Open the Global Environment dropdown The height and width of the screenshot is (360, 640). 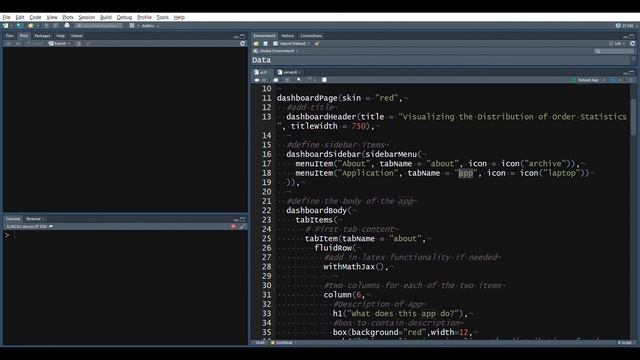276,51
